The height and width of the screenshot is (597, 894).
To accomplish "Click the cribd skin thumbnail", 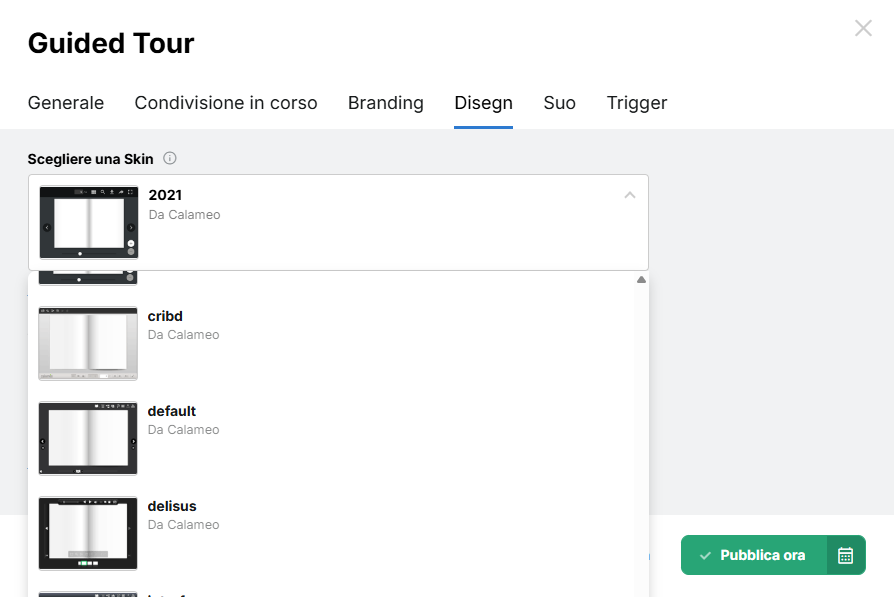I will click(88, 344).
